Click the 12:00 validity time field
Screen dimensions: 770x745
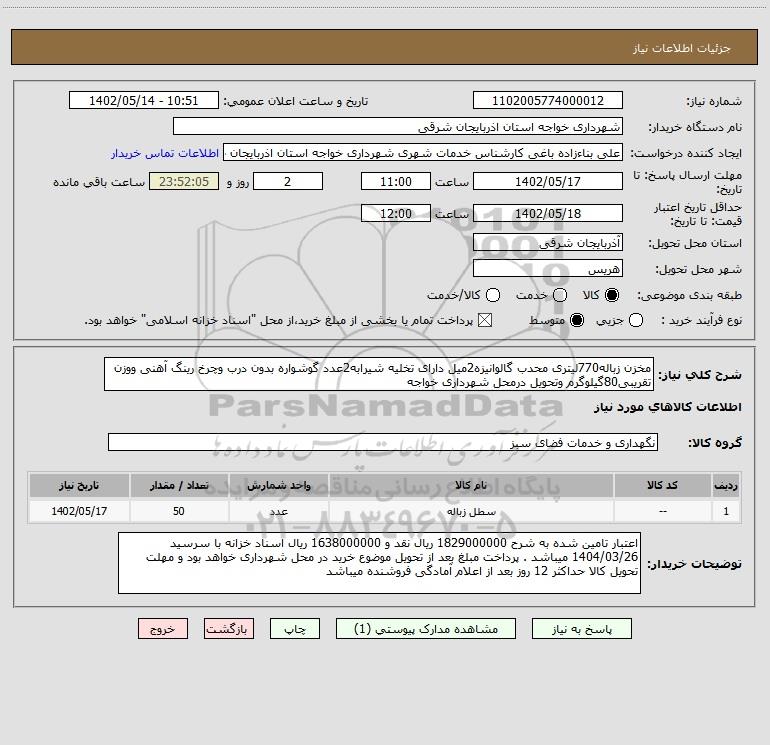(x=396, y=213)
